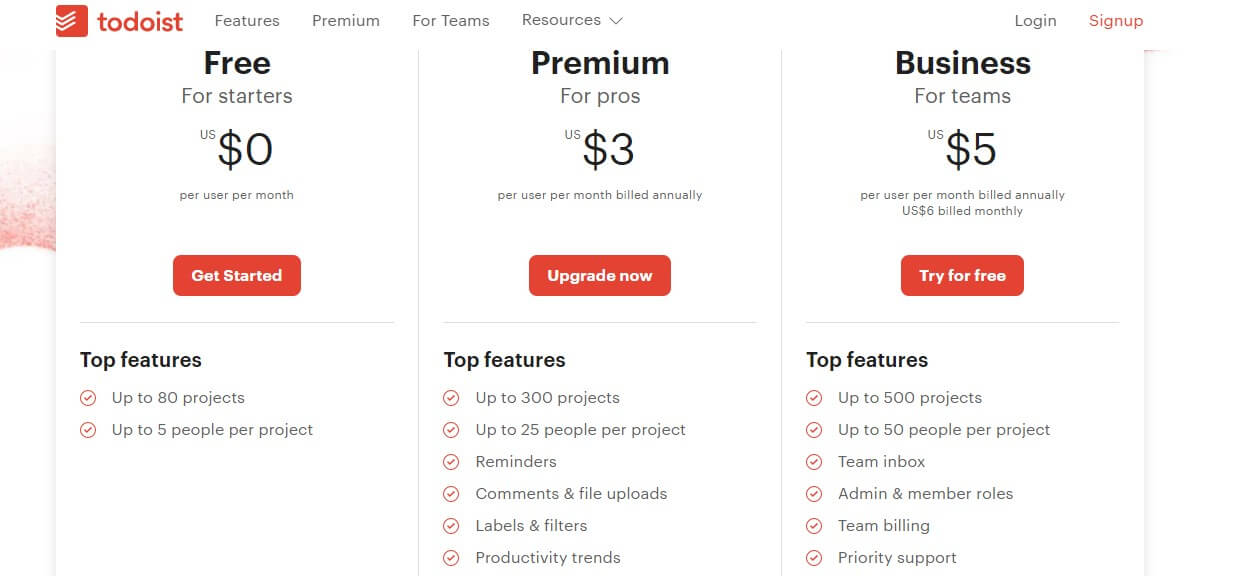The image size is (1241, 576).
Task: Click checkmark icon beside Reminders
Action: pyautogui.click(x=452, y=462)
